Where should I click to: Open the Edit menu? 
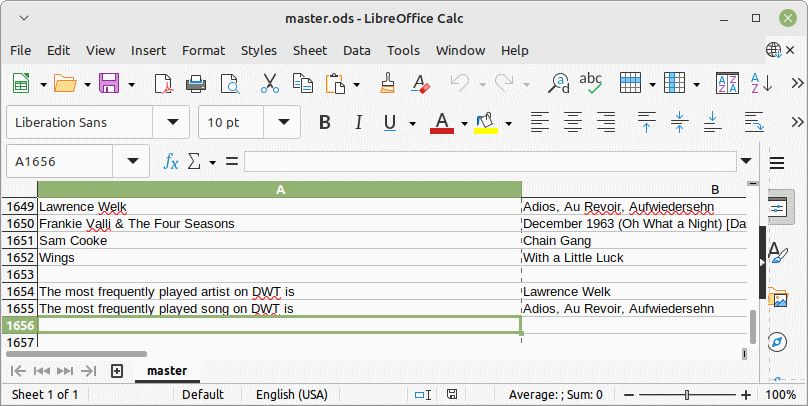point(58,50)
